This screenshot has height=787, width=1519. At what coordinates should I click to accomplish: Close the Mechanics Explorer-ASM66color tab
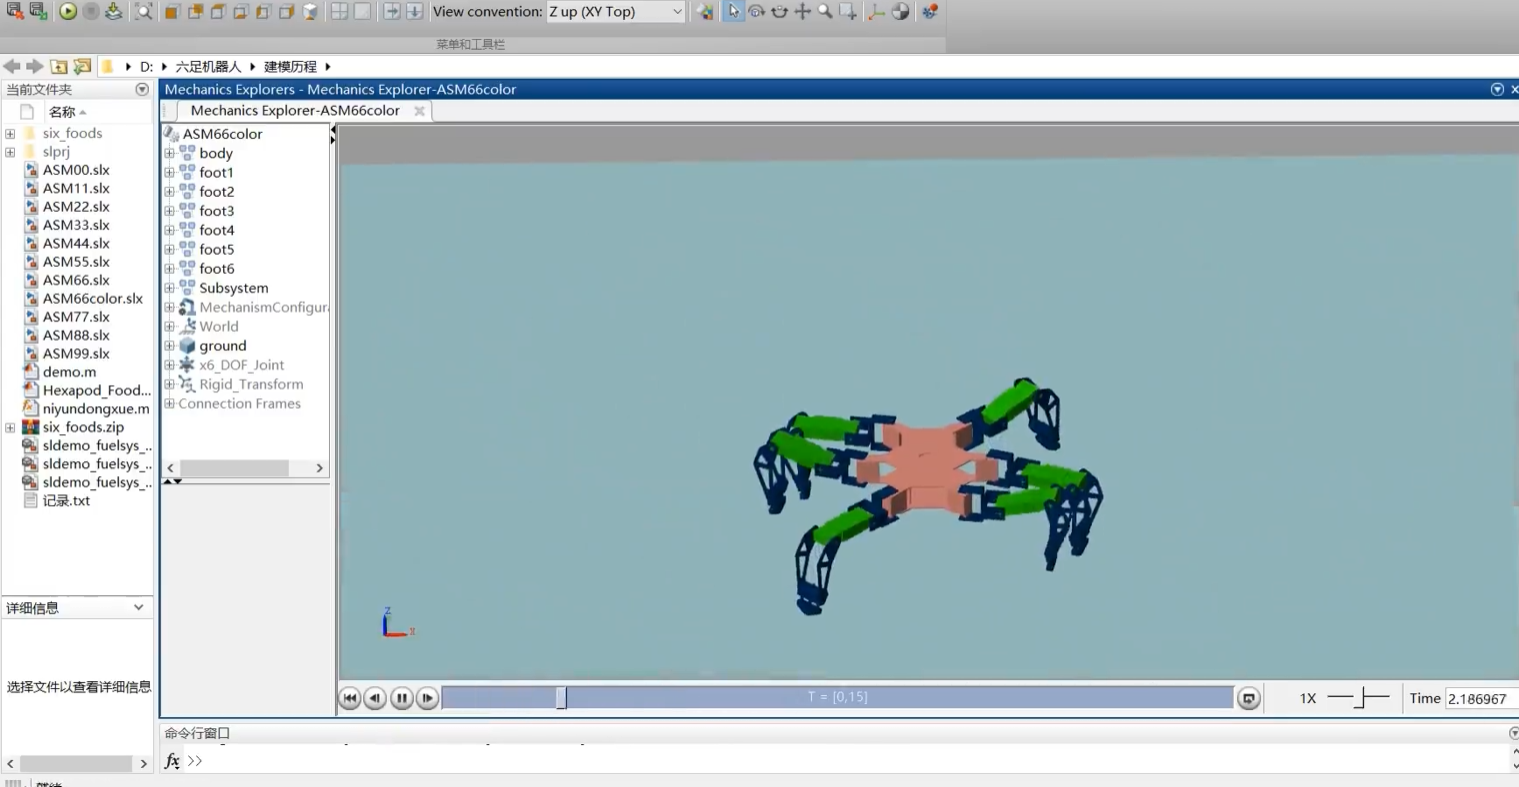pos(419,111)
